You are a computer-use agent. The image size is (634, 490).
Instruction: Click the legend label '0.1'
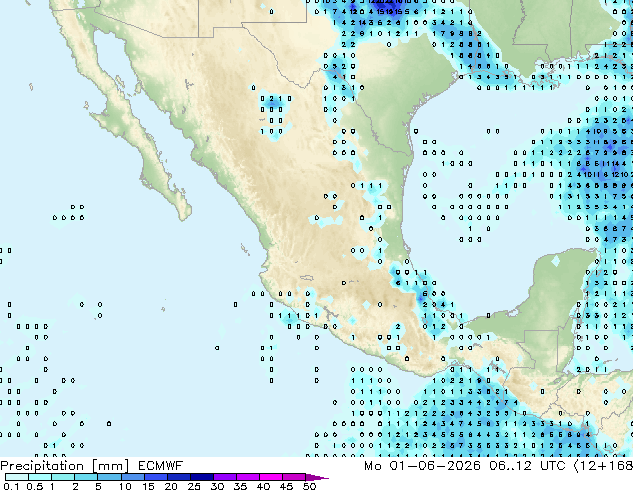click(x=11, y=486)
